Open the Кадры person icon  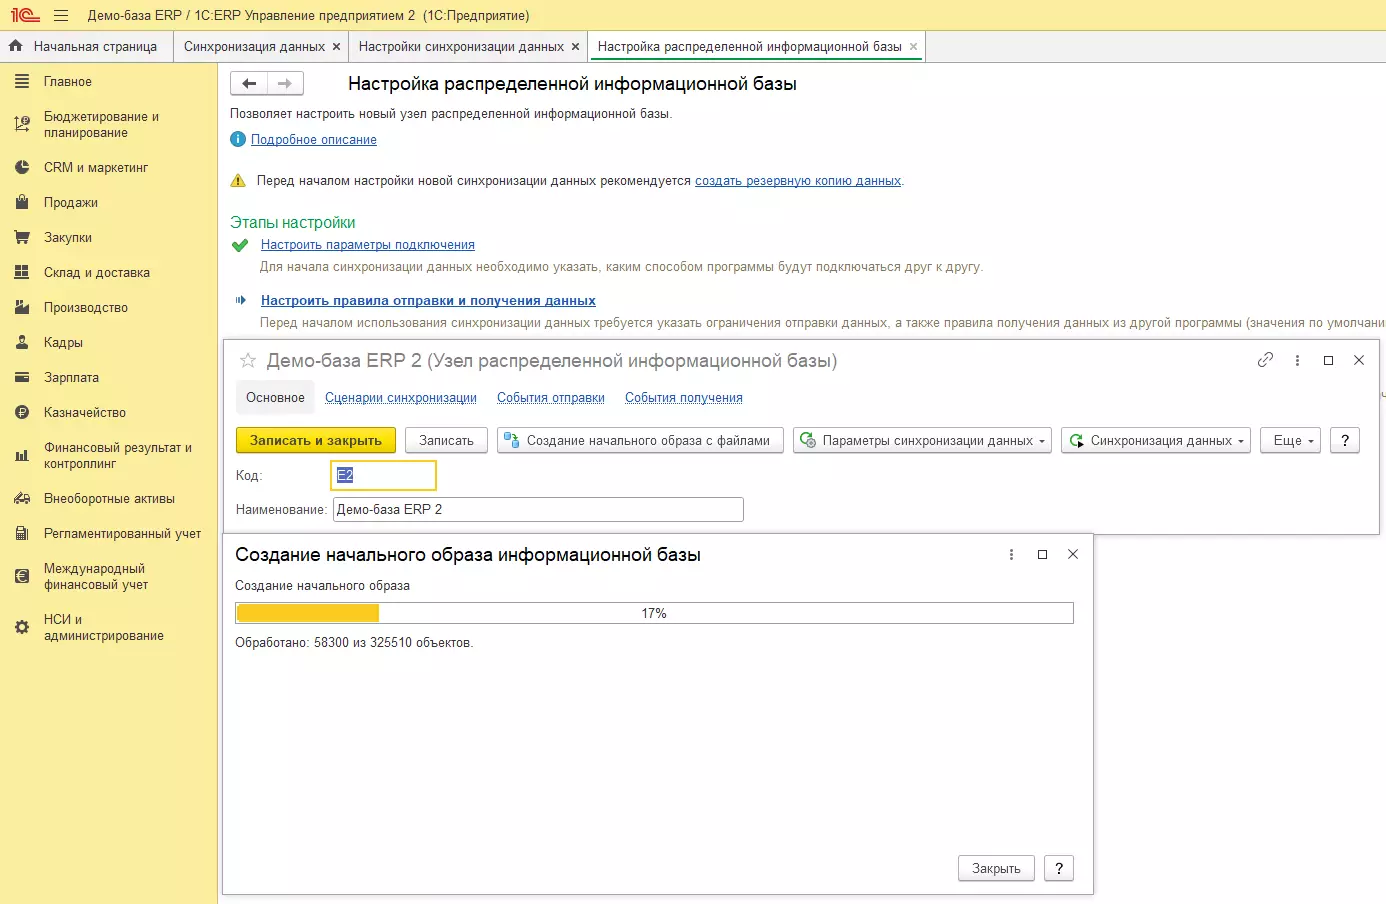pos(22,343)
